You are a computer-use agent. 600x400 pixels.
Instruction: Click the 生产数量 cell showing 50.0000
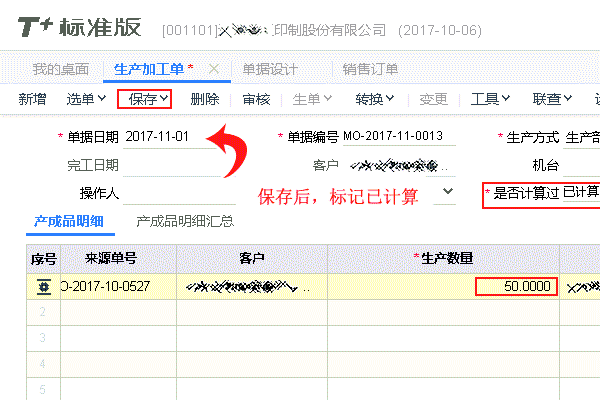(515, 287)
